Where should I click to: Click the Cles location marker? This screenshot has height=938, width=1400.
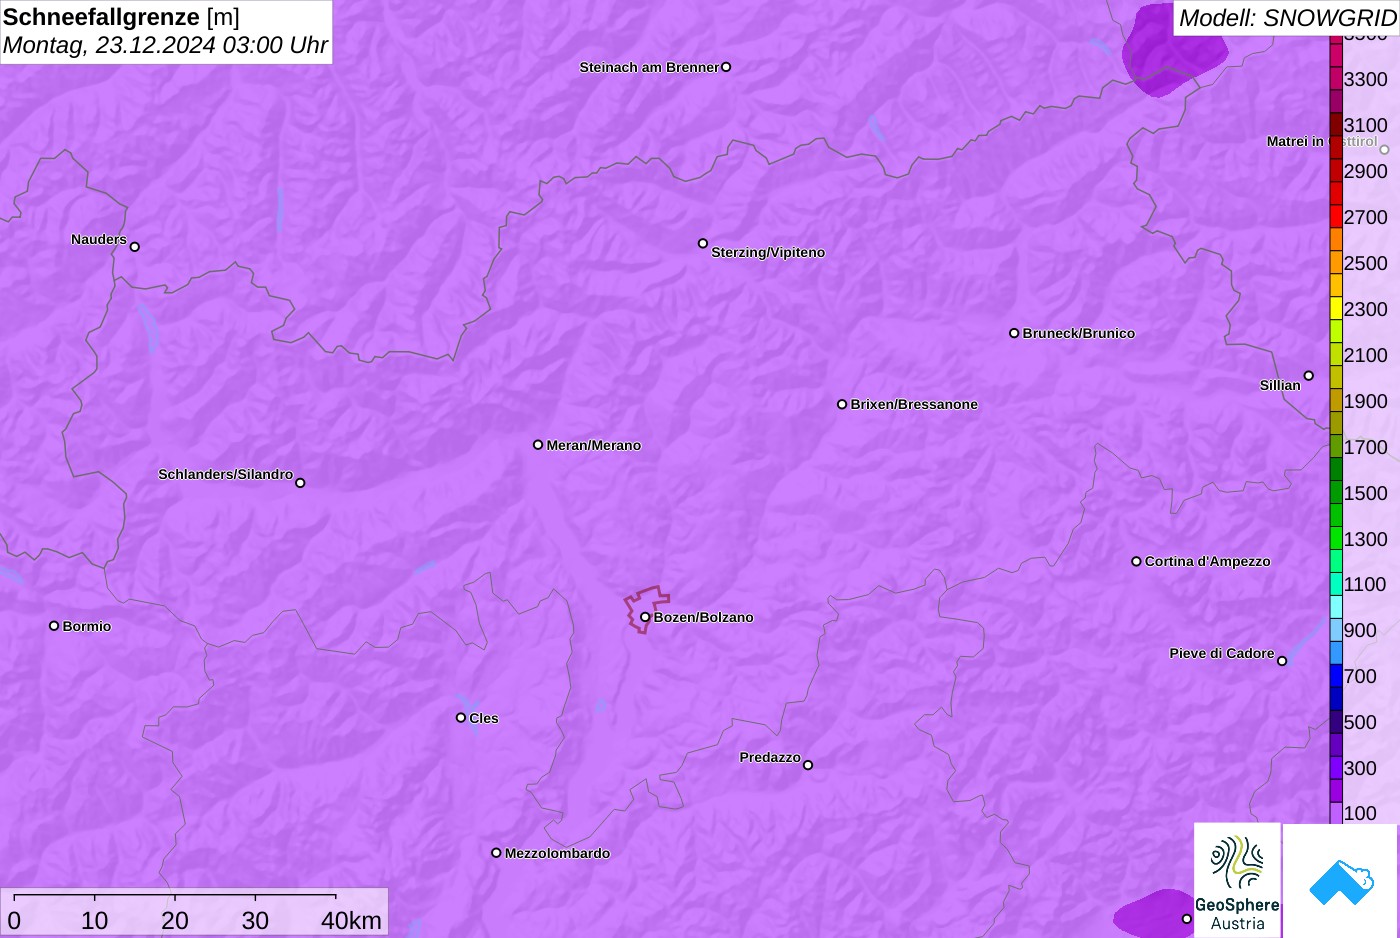(x=461, y=718)
